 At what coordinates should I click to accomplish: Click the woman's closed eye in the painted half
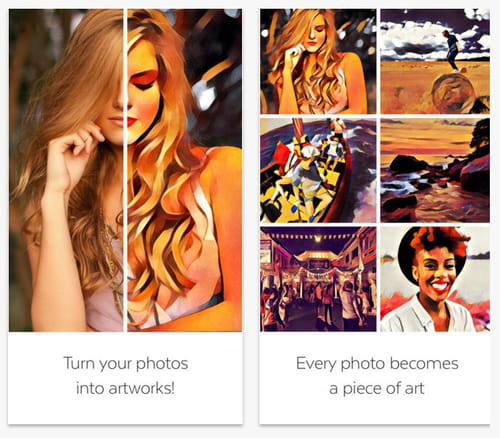(x=144, y=82)
